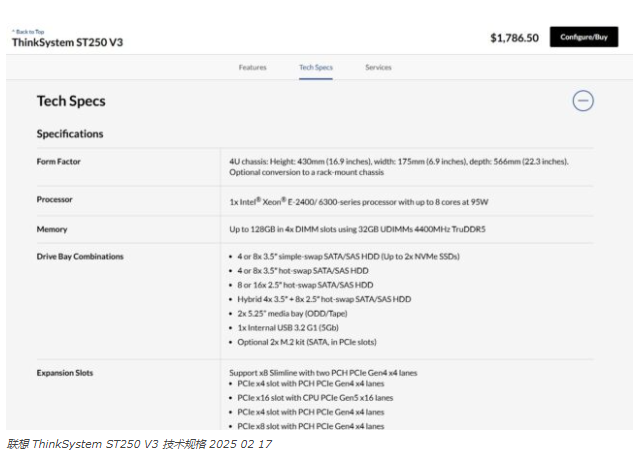
Task: Click 'Support x8 Slimline with two PCH' text
Action: tap(323, 373)
